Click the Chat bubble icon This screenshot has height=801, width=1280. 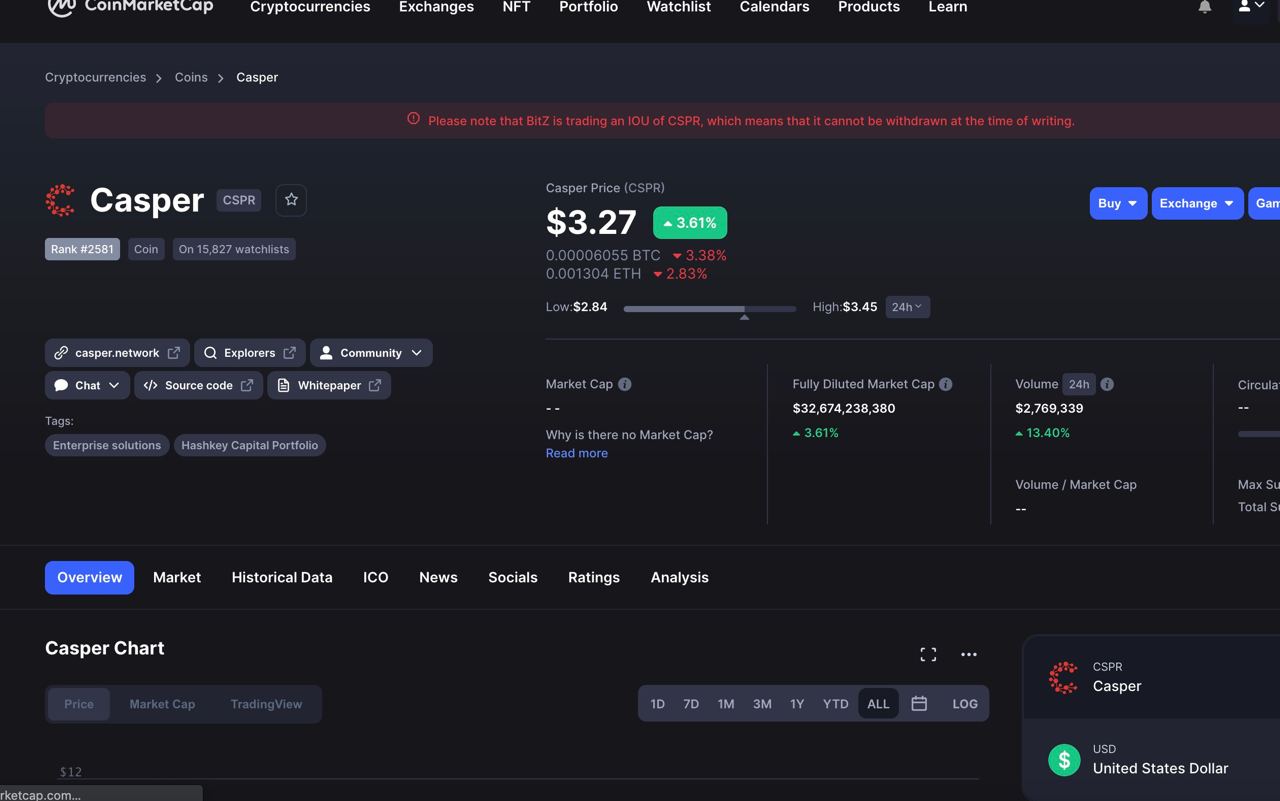(61, 385)
